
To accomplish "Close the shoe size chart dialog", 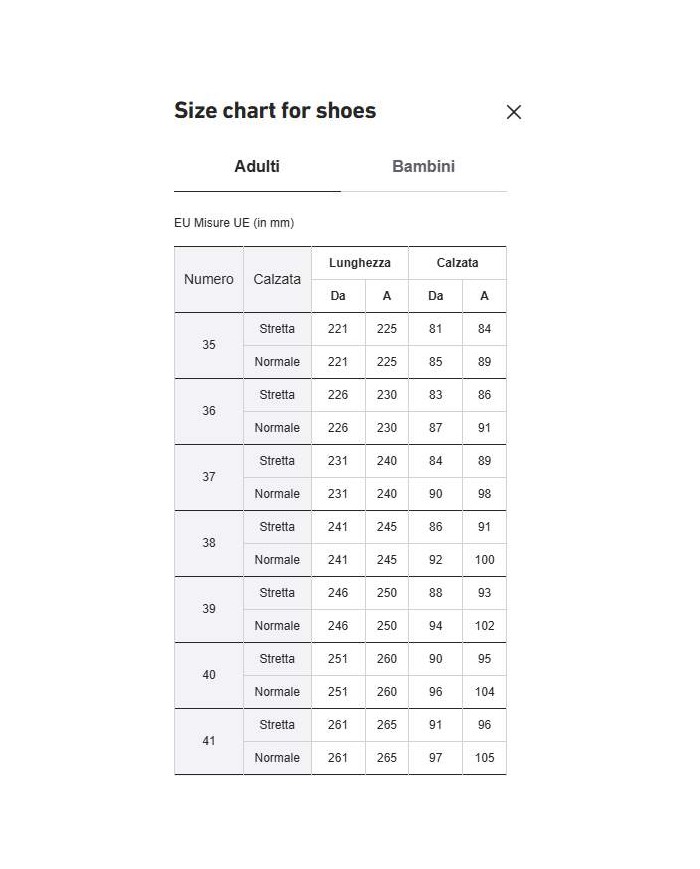I will (x=514, y=112).
